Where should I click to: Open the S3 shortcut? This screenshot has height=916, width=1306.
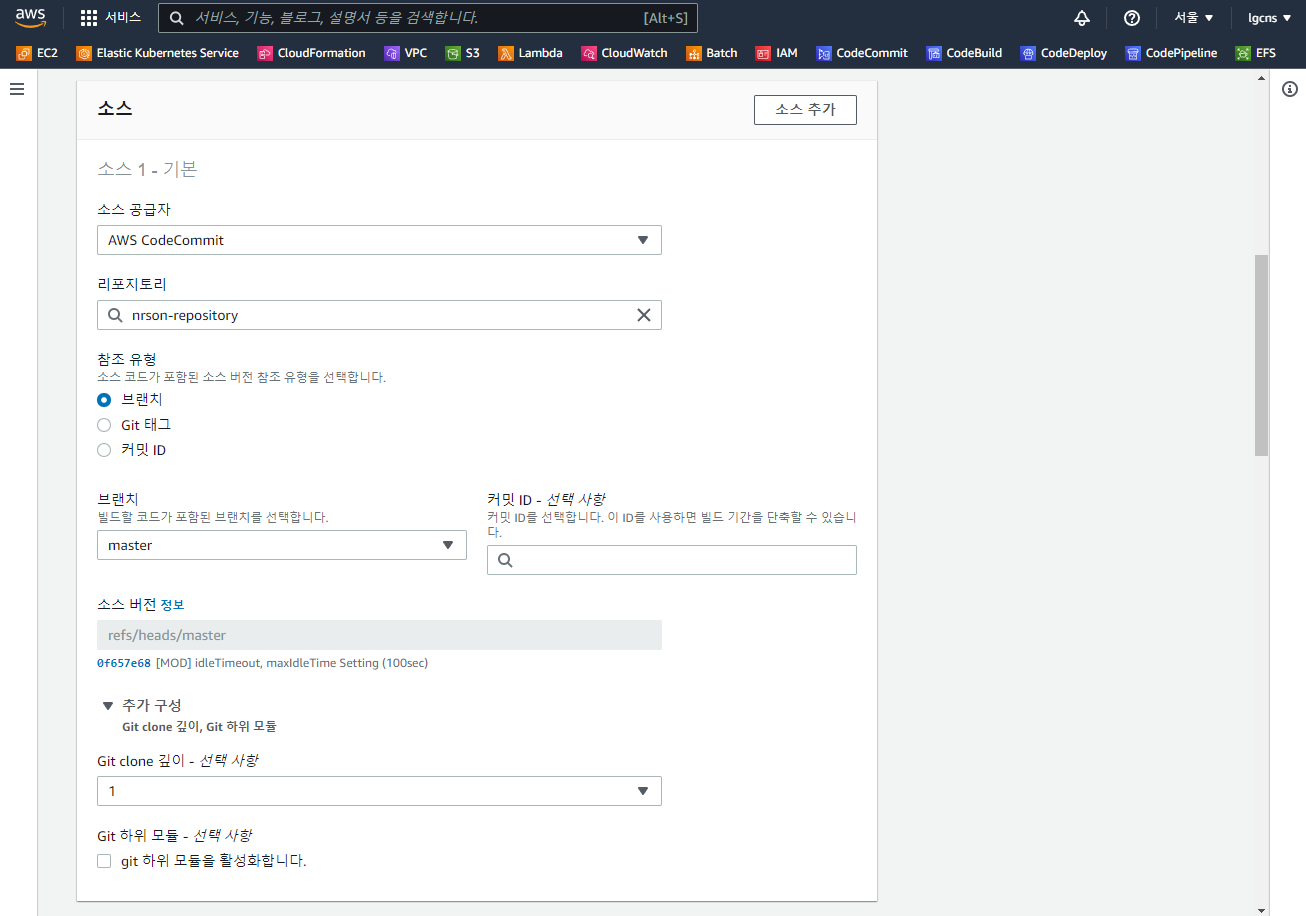click(463, 53)
